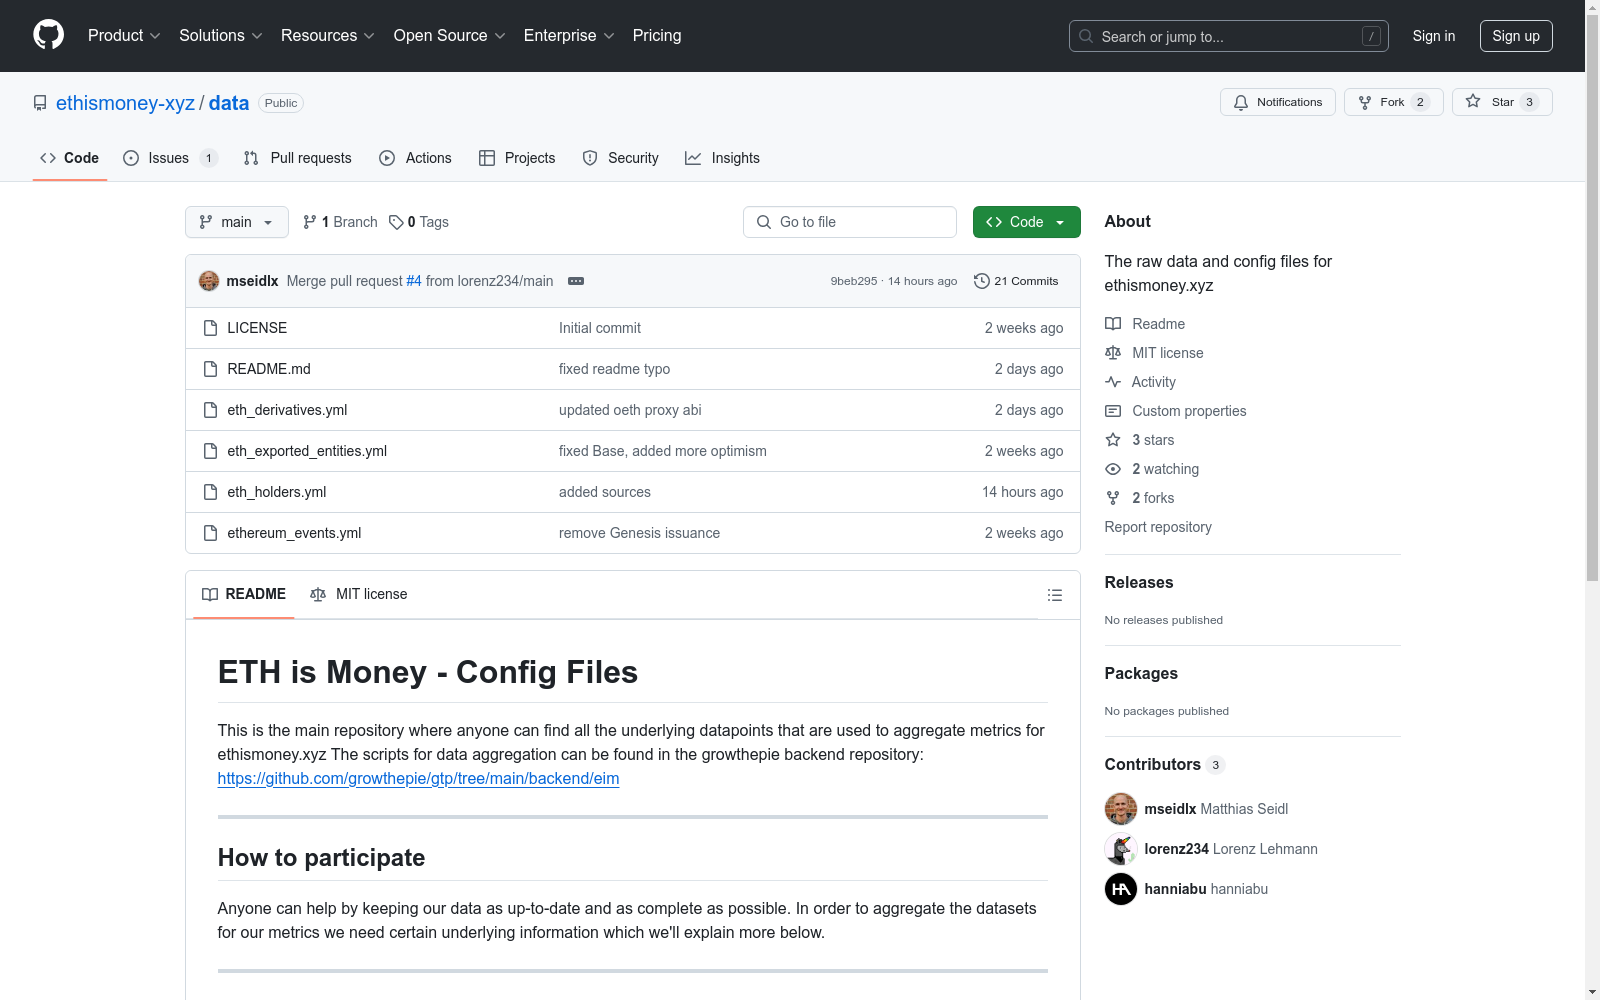Select the Code tab
1600x1000 pixels.
pos(69,158)
